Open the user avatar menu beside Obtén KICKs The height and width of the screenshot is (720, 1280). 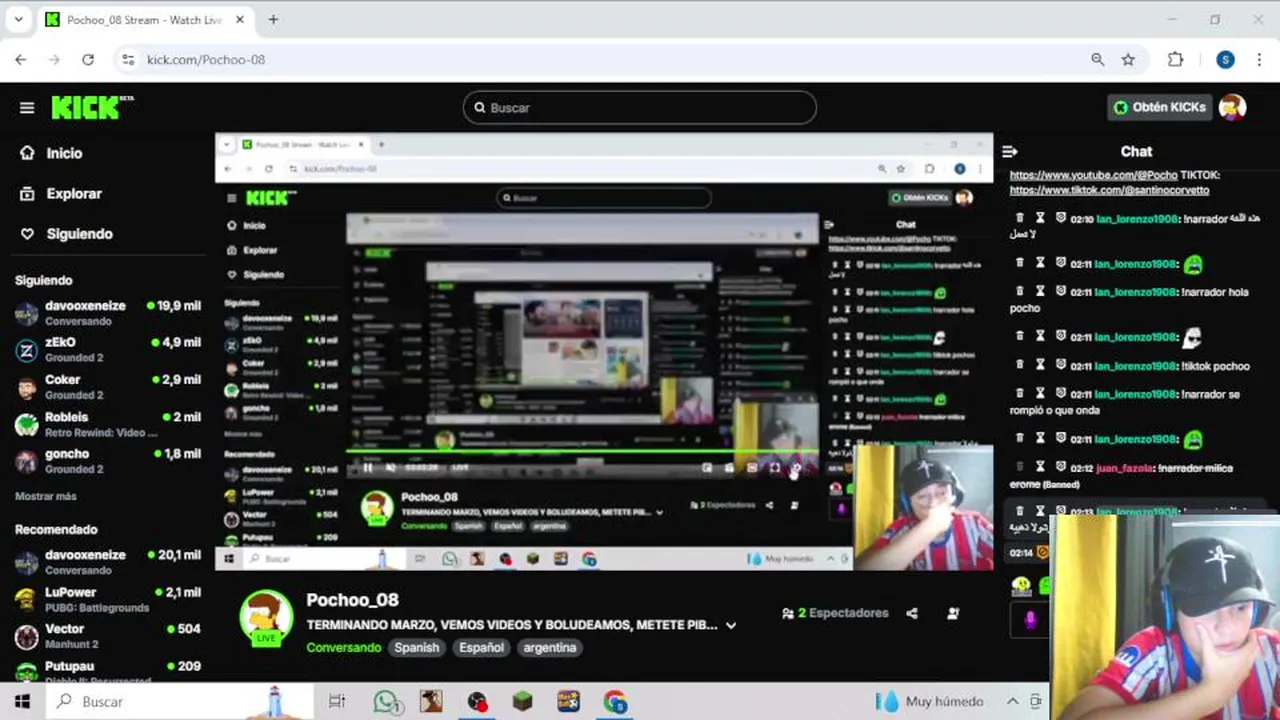[x=1232, y=107]
